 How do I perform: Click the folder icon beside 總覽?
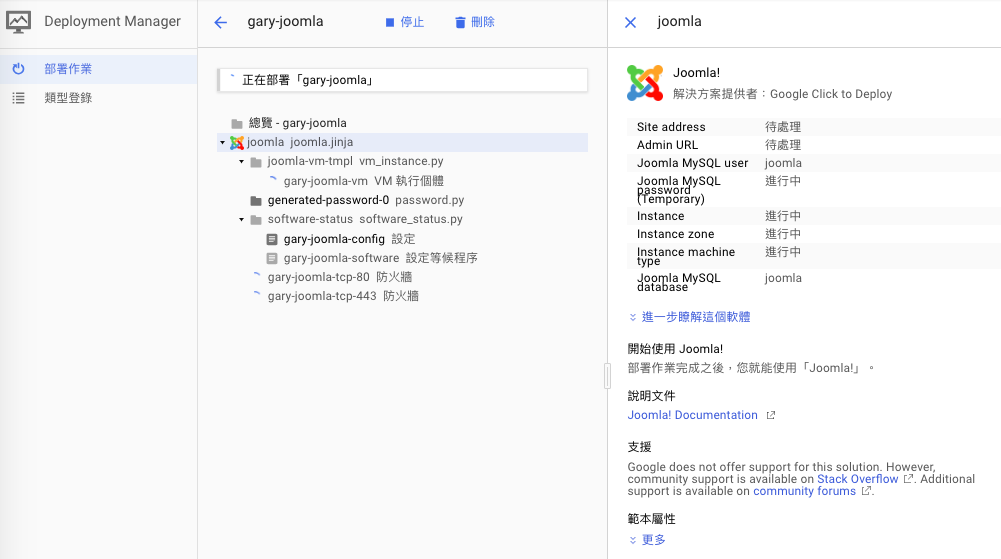(237, 123)
